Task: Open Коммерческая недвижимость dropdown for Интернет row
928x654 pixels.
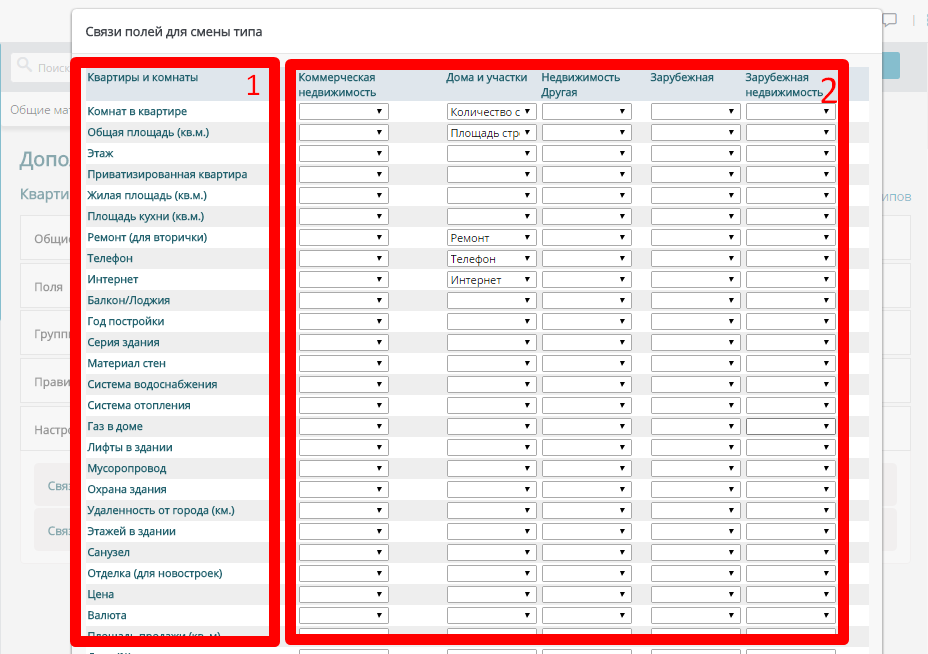Action: [x=344, y=279]
